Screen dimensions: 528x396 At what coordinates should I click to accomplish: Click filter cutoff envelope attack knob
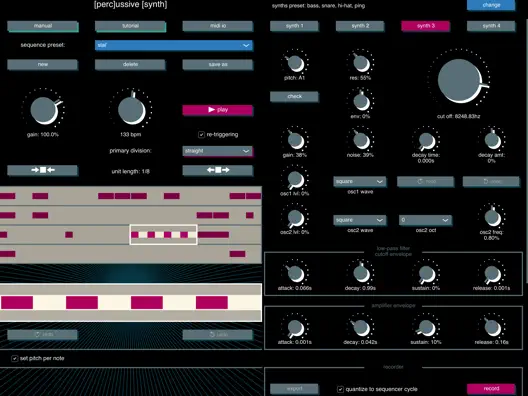pyautogui.click(x=296, y=273)
